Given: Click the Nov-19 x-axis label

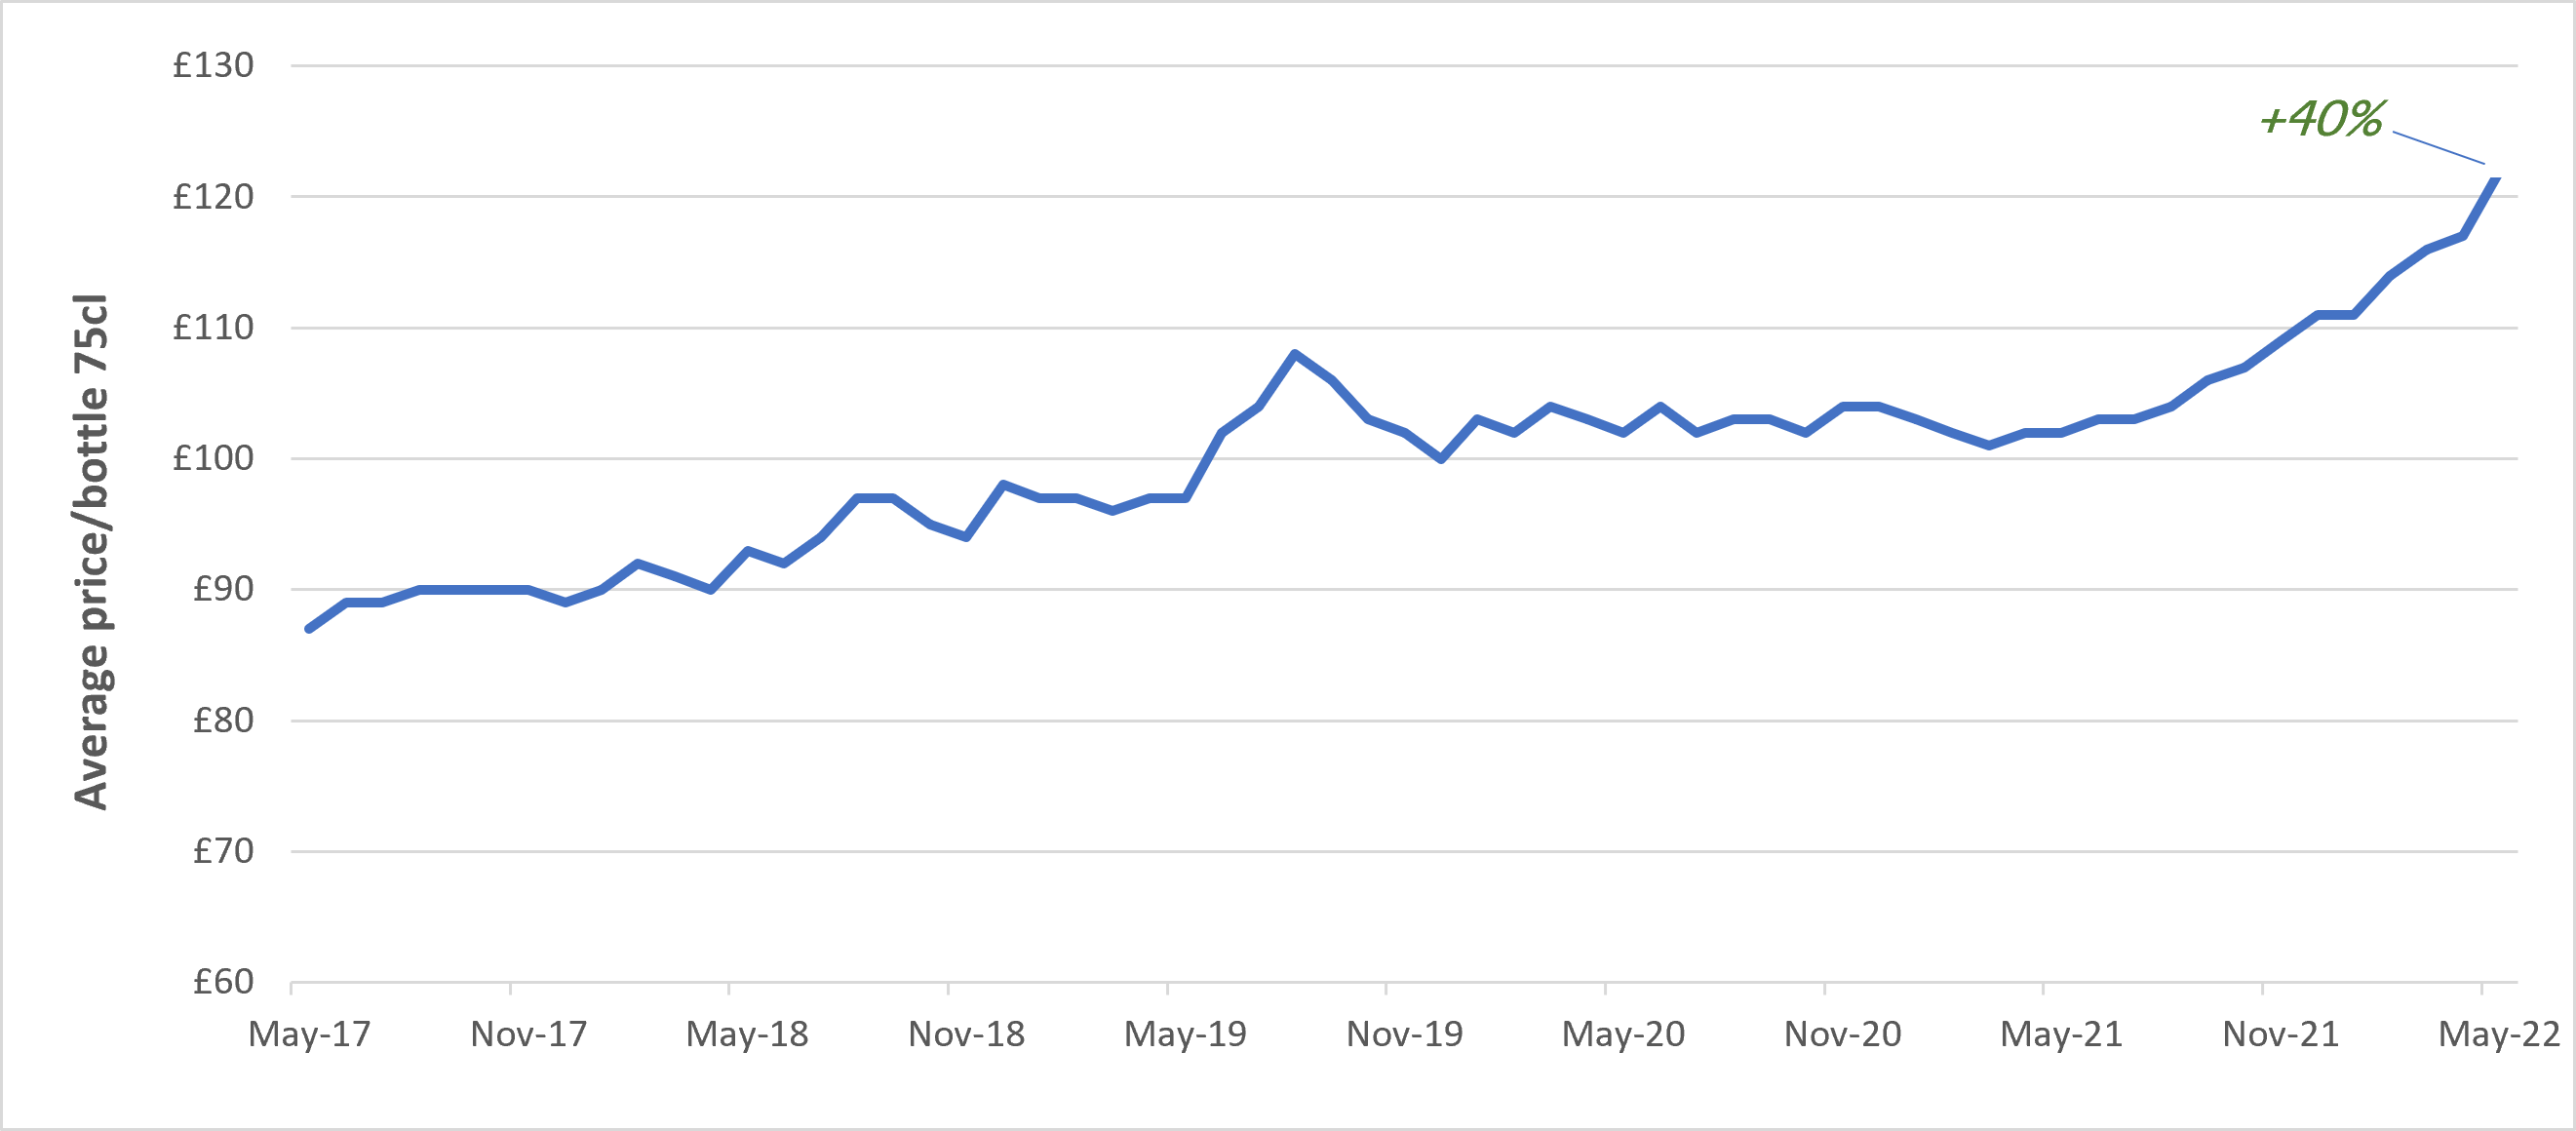Looking at the screenshot, I should click(1404, 1035).
